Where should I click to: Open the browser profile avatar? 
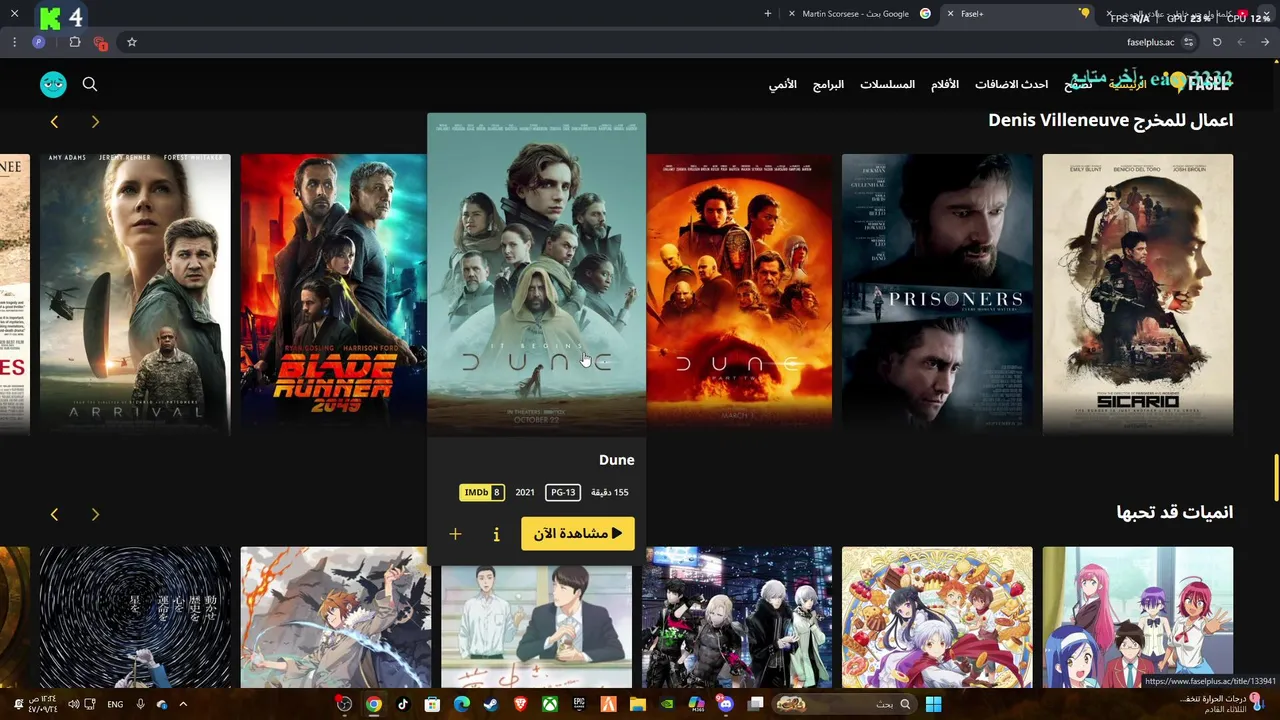coord(39,42)
